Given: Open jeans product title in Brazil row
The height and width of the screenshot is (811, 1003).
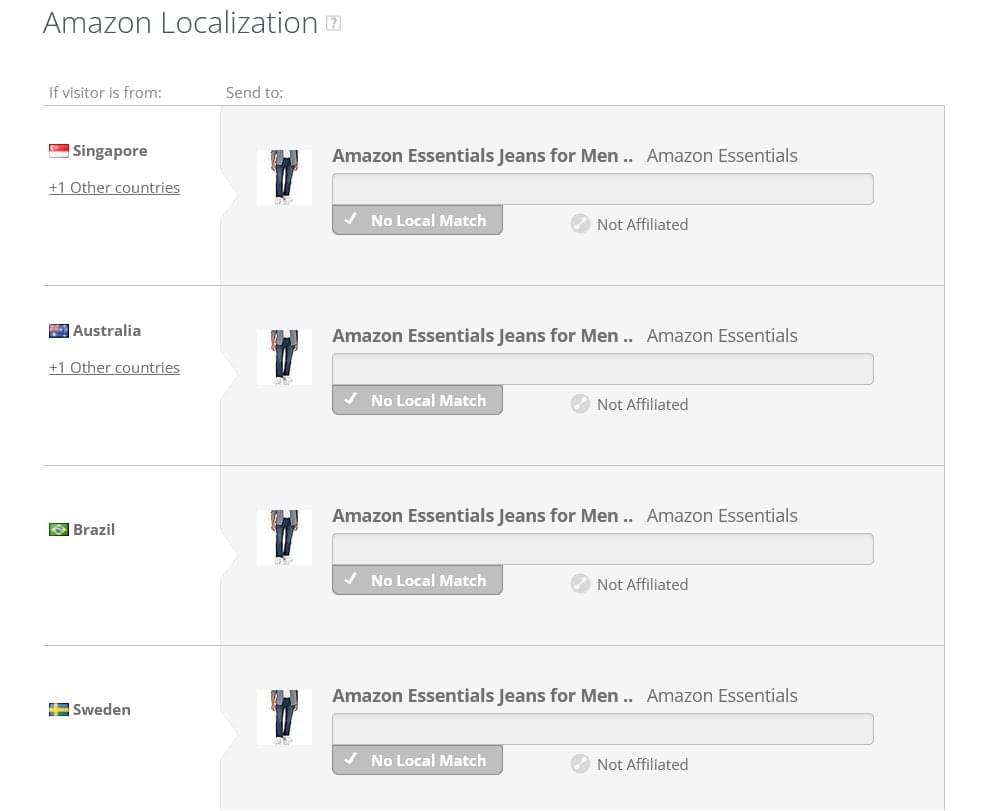Looking at the screenshot, I should click(482, 516).
